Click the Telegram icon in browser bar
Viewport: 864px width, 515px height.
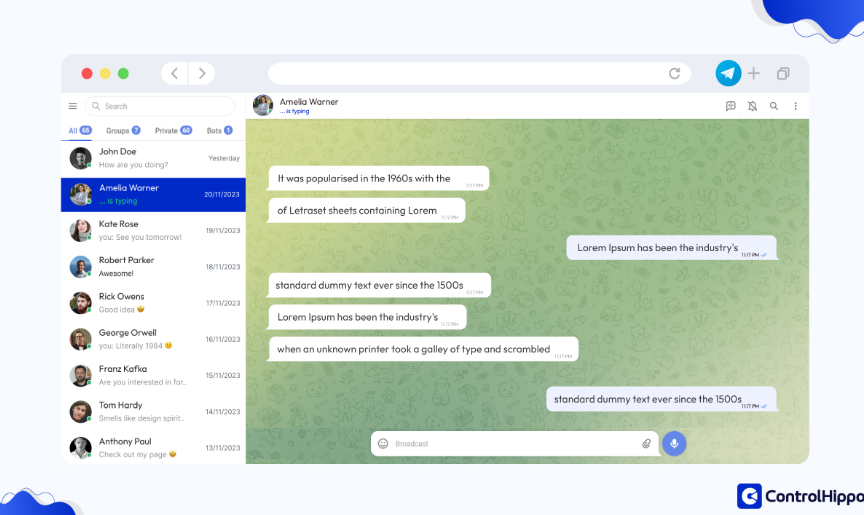coord(728,73)
